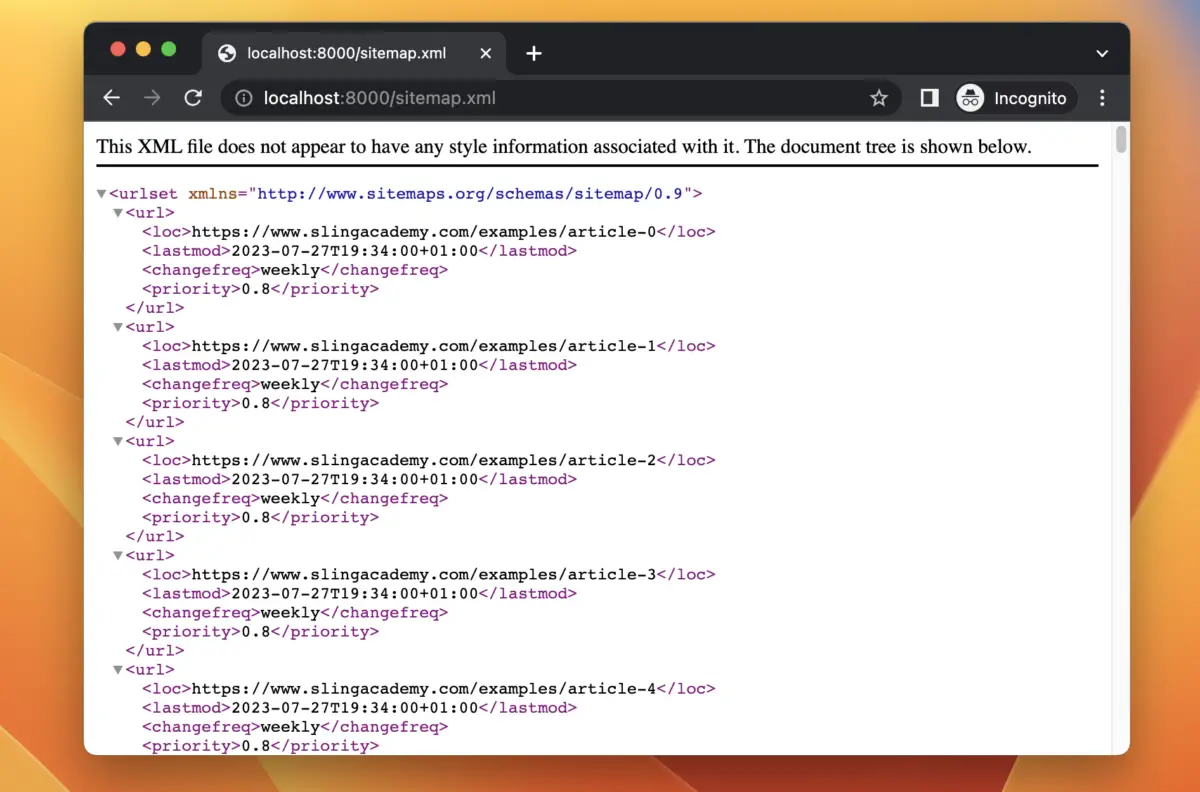Viewport: 1200px width, 792px height.
Task: Click the 'weekly' changefreq under article-2
Action: point(290,498)
